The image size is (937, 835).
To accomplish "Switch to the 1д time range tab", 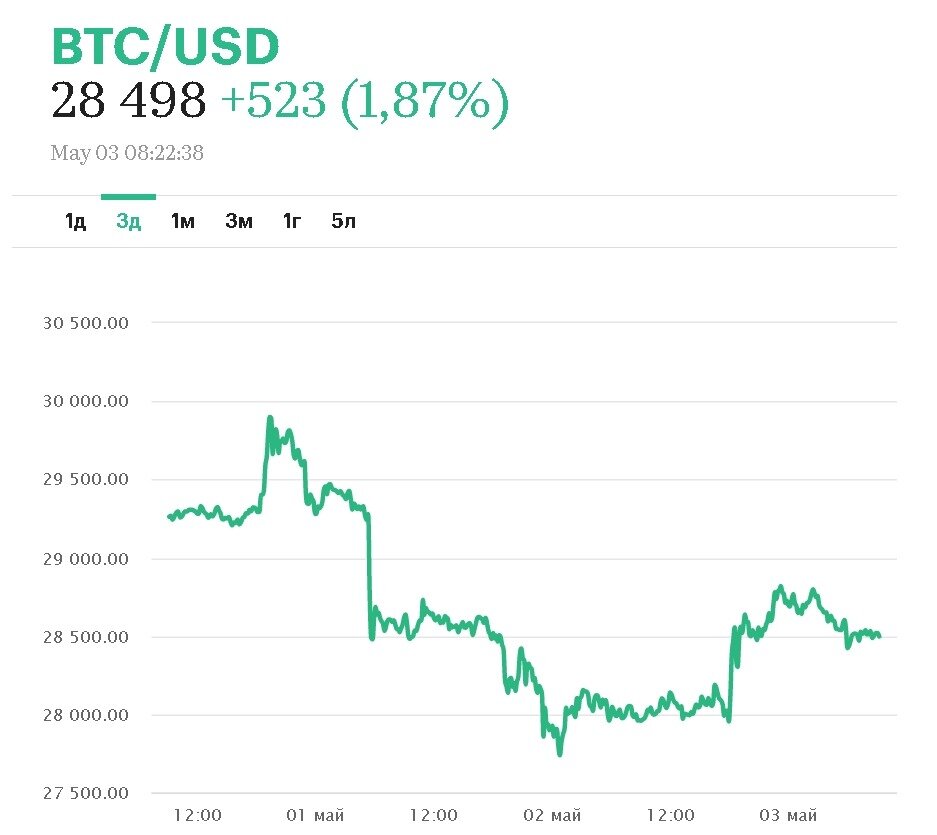I will click(75, 221).
